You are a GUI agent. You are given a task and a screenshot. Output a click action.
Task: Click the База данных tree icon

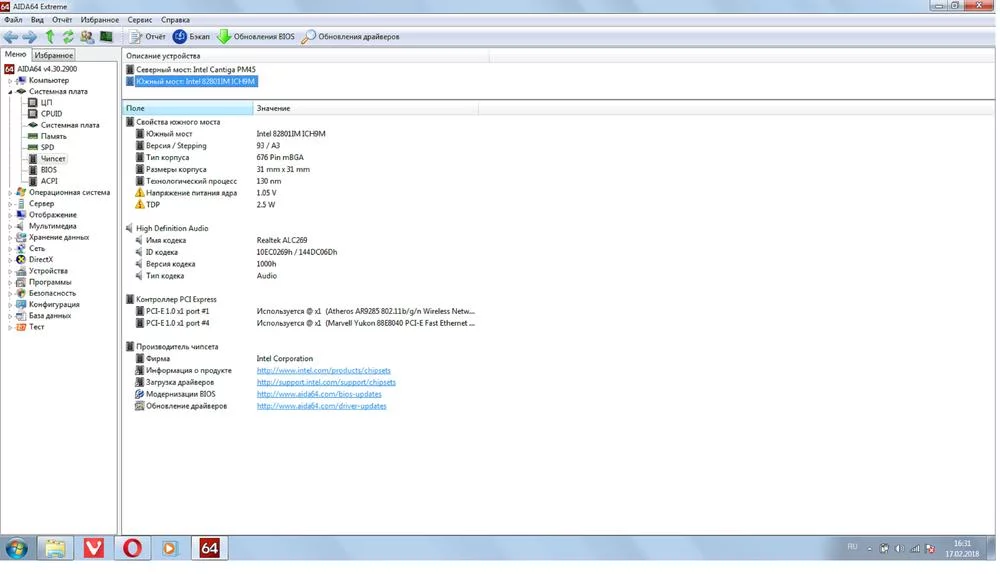(21, 316)
